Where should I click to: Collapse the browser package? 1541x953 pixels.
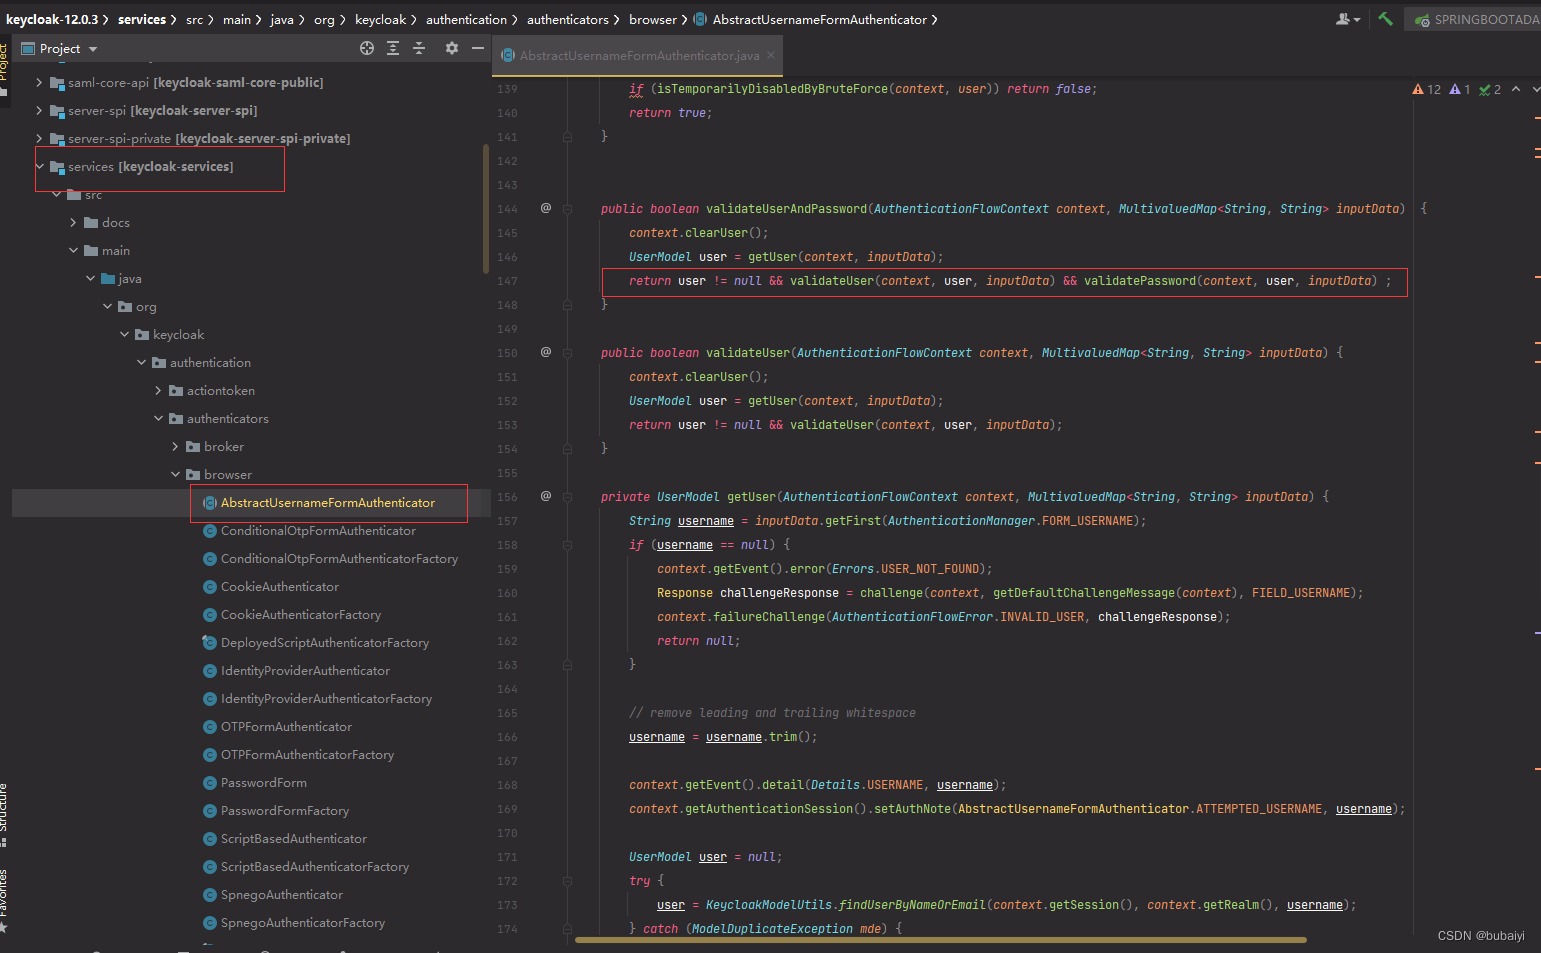(x=175, y=475)
